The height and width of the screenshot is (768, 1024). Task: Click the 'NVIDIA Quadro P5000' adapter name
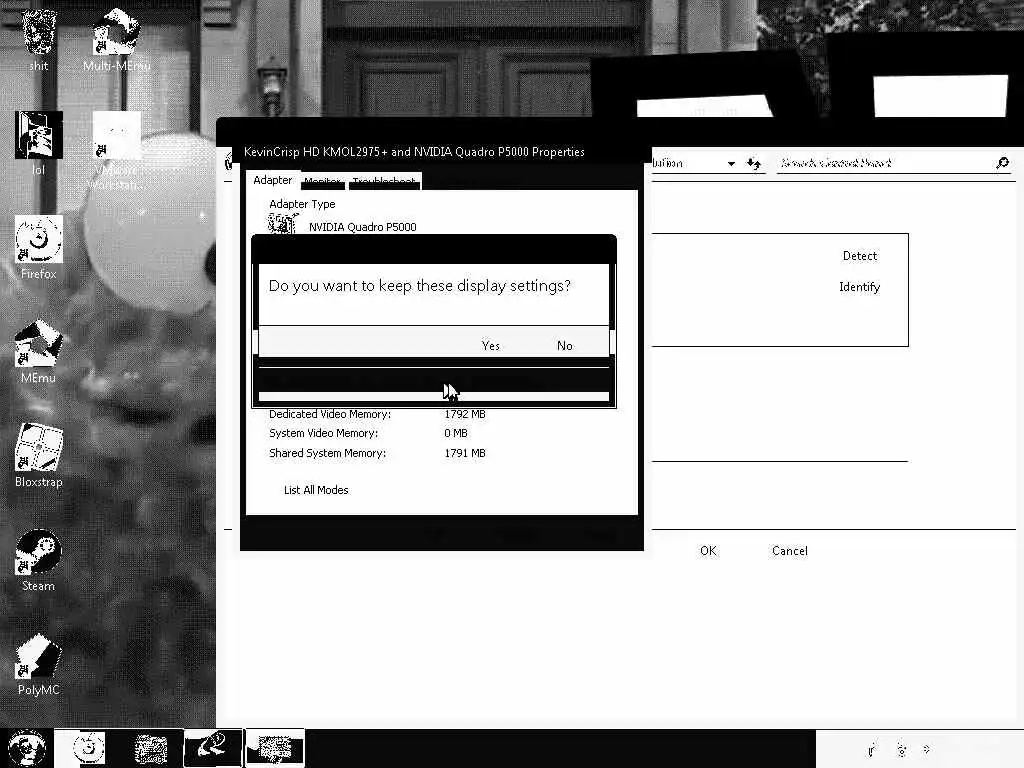tap(362, 227)
